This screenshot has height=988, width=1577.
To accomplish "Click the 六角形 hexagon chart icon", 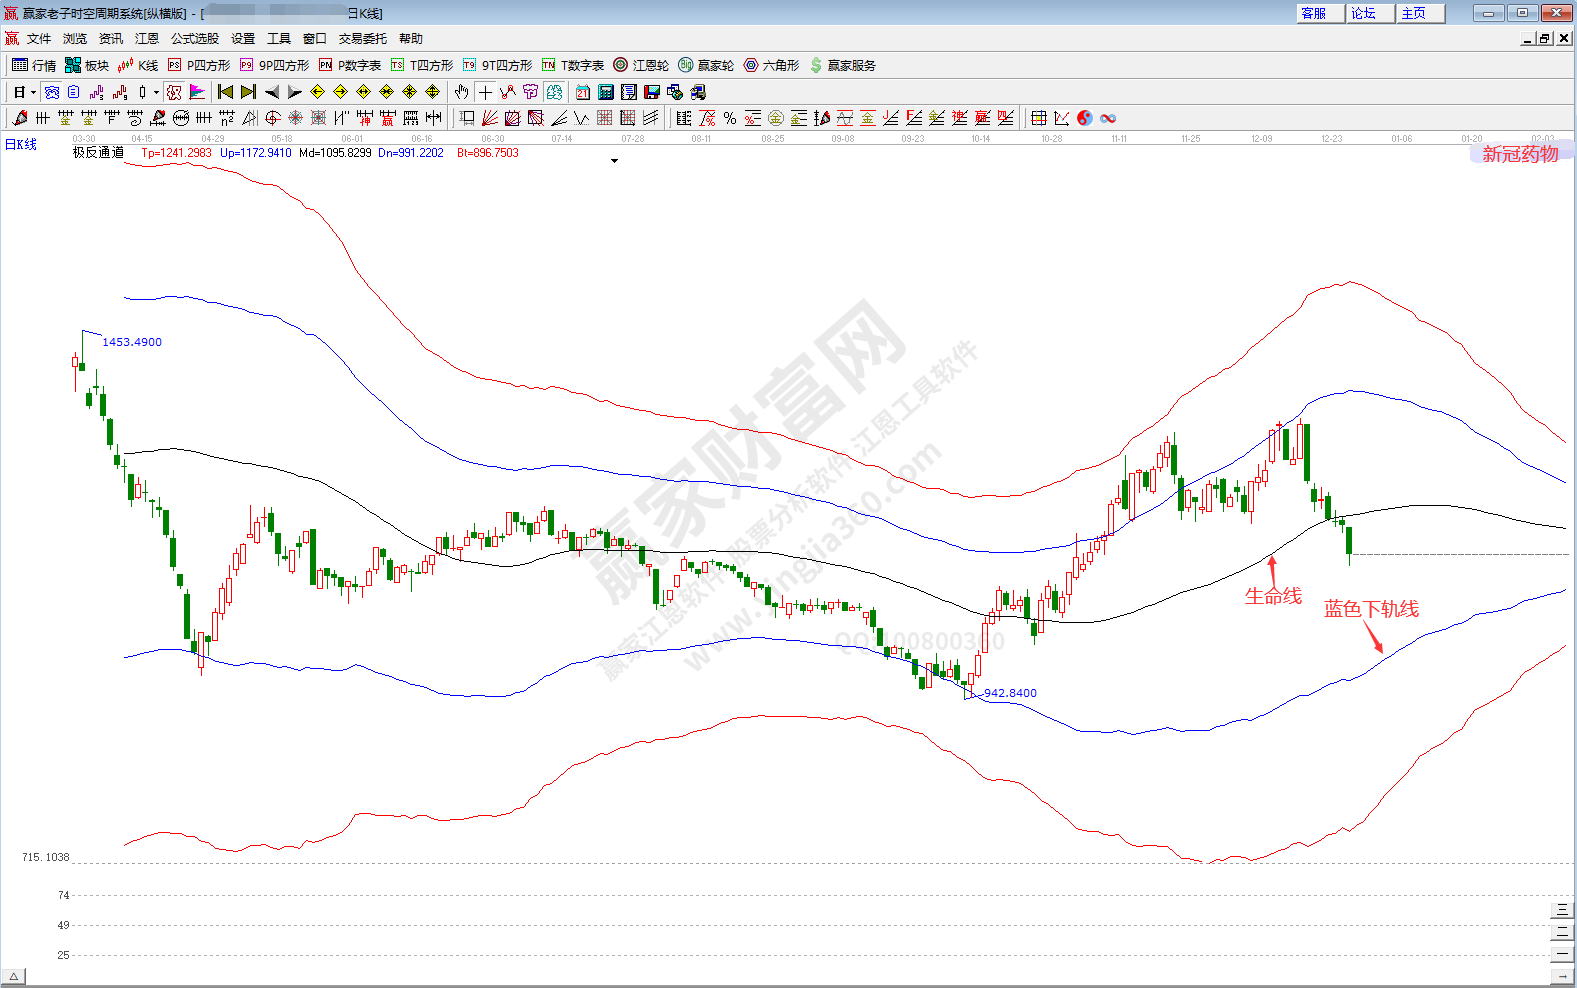I will click(771, 65).
